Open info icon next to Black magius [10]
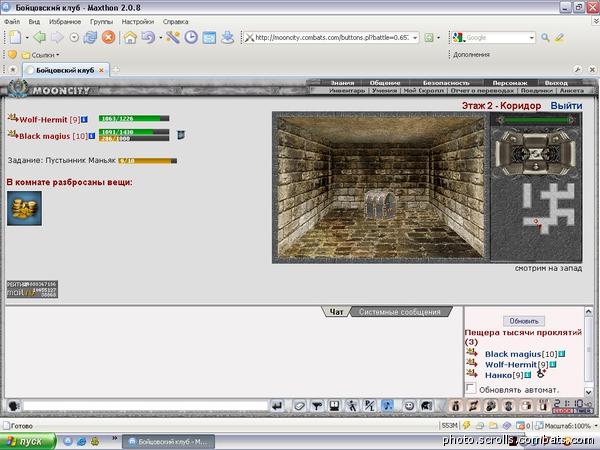Screen dimensions: 600x450 coord(91,136)
